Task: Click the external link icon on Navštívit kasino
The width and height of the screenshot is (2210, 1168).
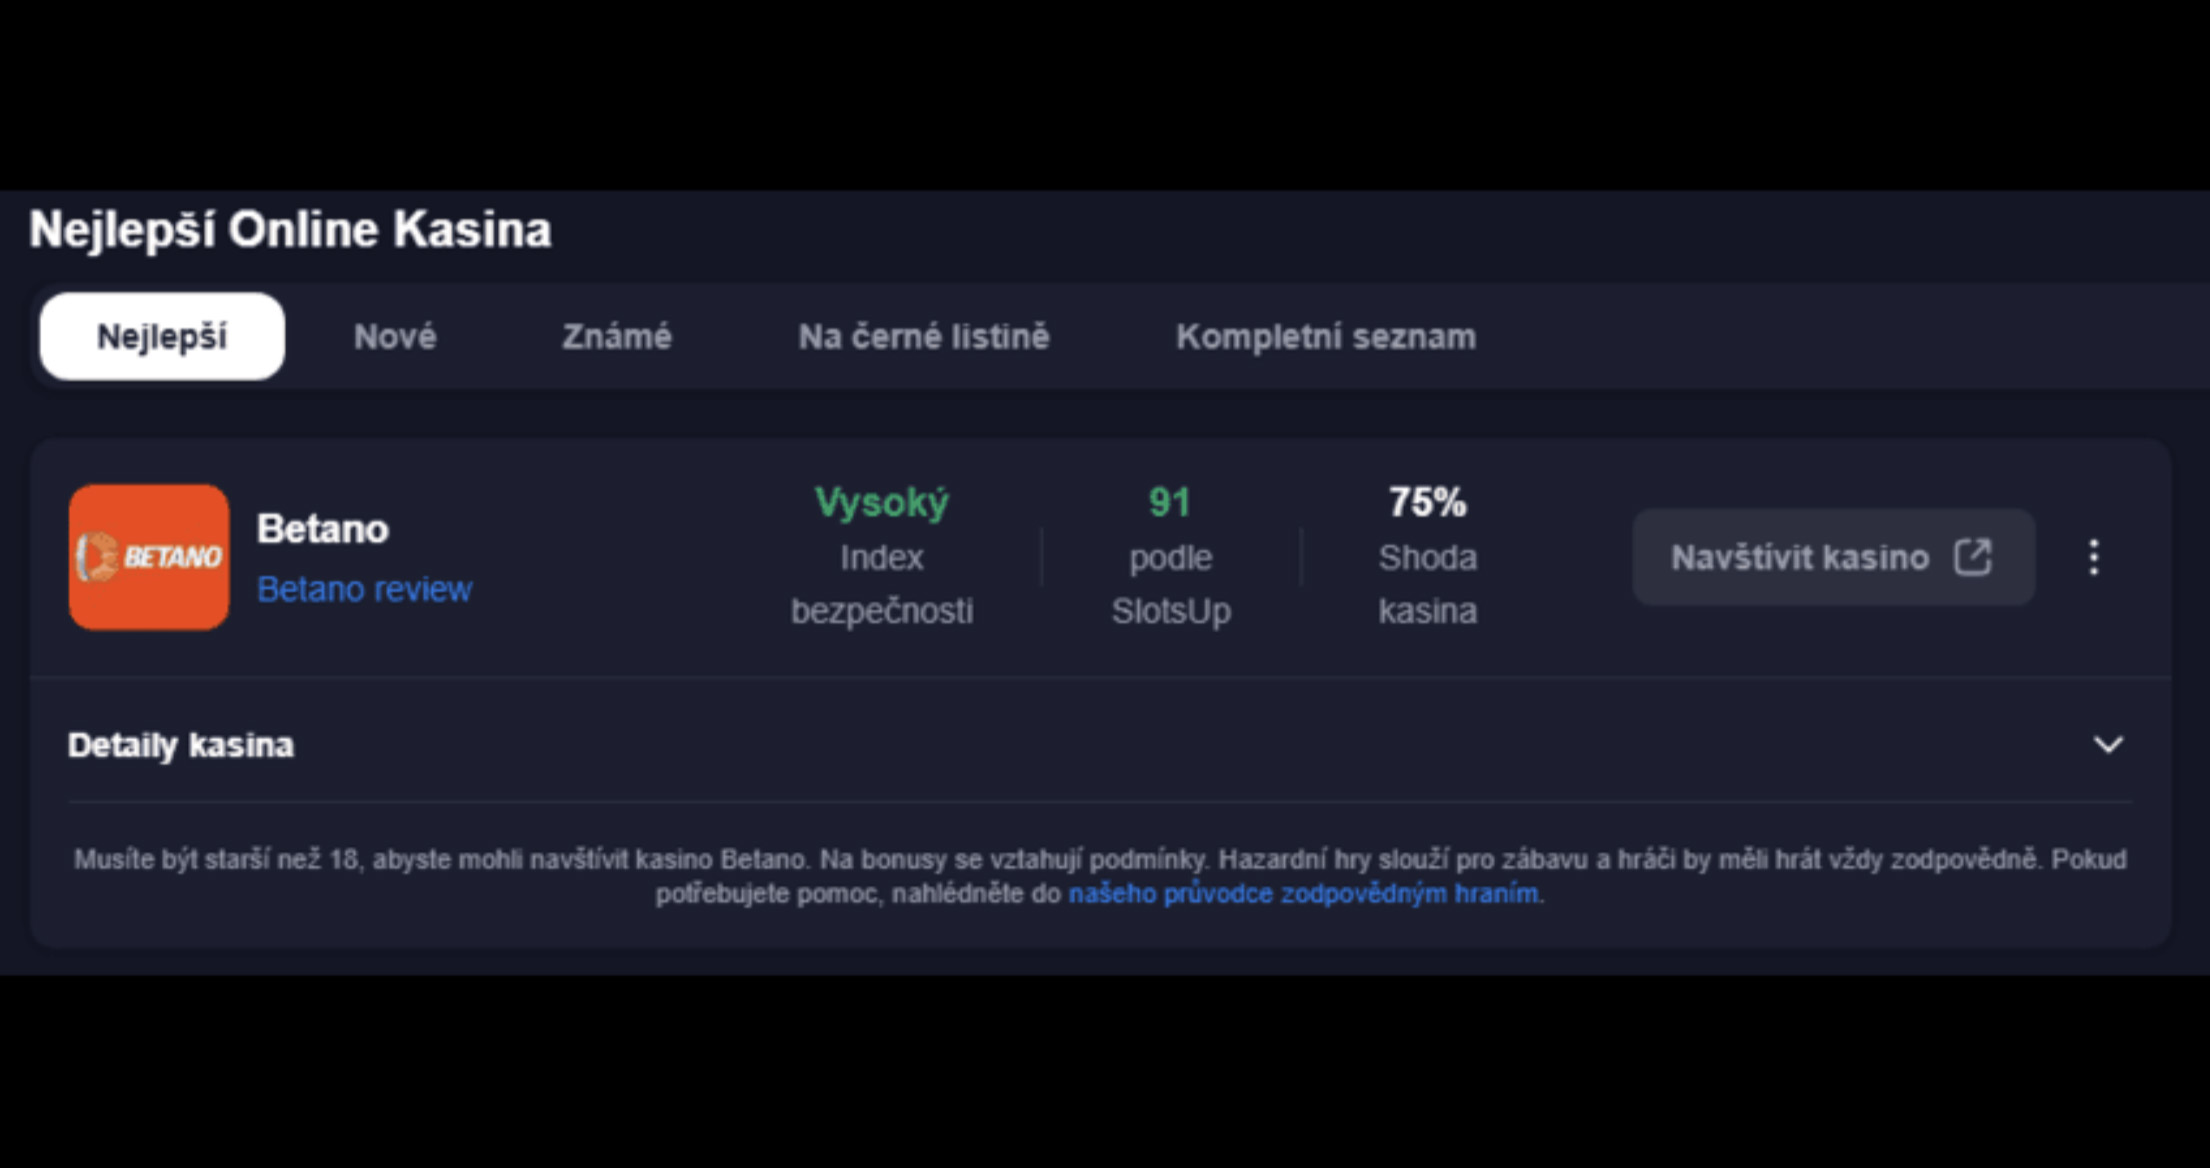Action: (x=1973, y=557)
